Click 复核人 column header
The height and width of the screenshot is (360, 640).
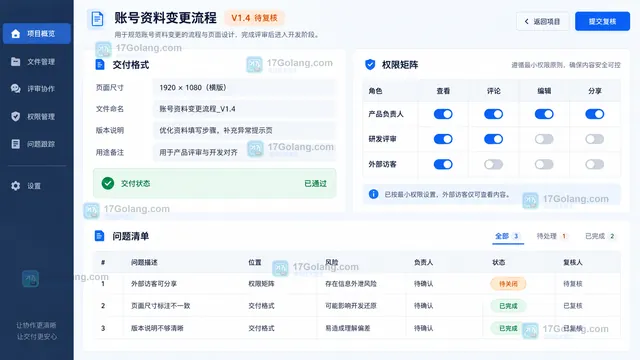pyautogui.click(x=573, y=262)
